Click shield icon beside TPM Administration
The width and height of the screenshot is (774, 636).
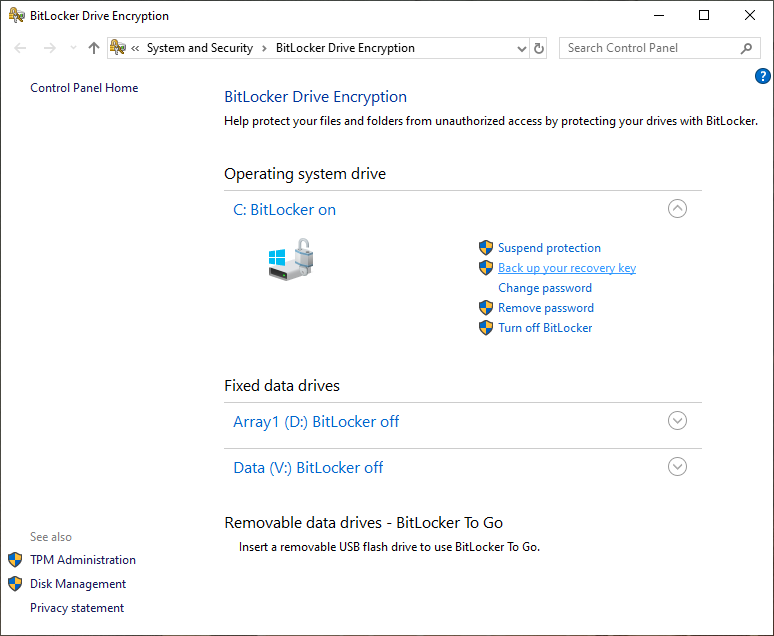coord(15,560)
